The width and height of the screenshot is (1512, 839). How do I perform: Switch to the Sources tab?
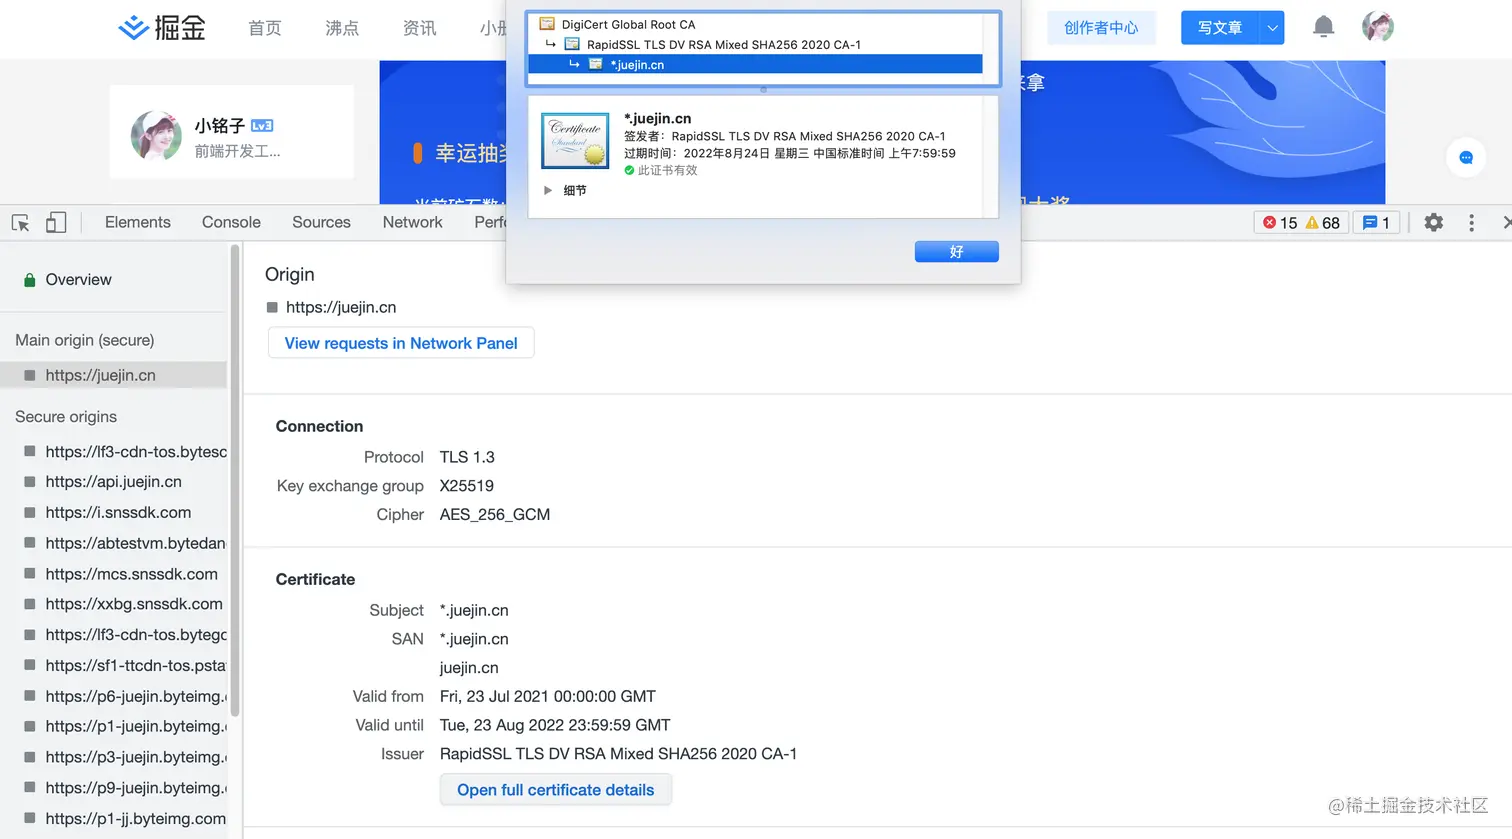click(x=321, y=222)
